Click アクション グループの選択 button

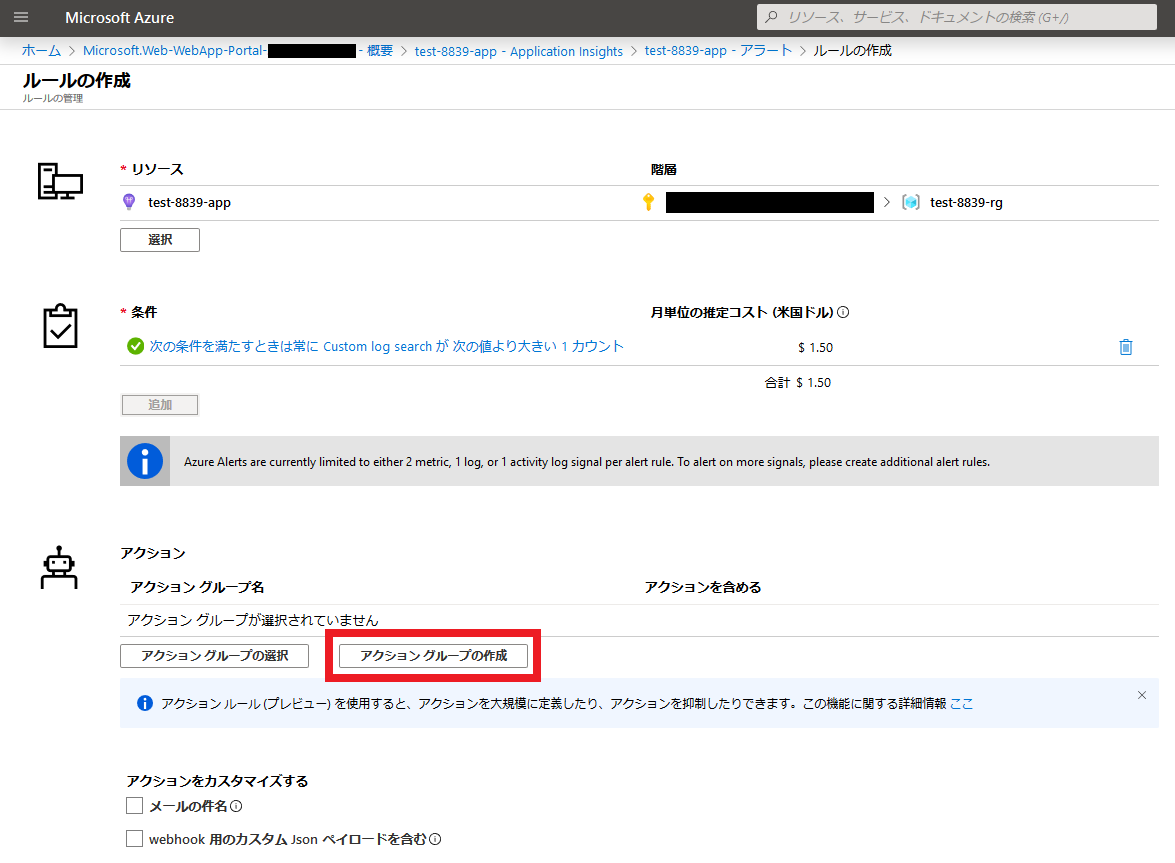(x=214, y=655)
